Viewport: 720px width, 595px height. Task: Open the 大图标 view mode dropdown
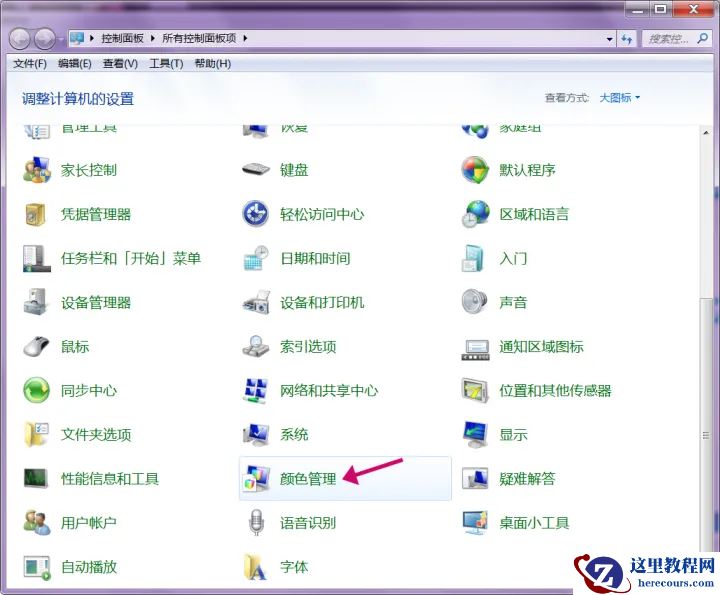[x=619, y=97]
